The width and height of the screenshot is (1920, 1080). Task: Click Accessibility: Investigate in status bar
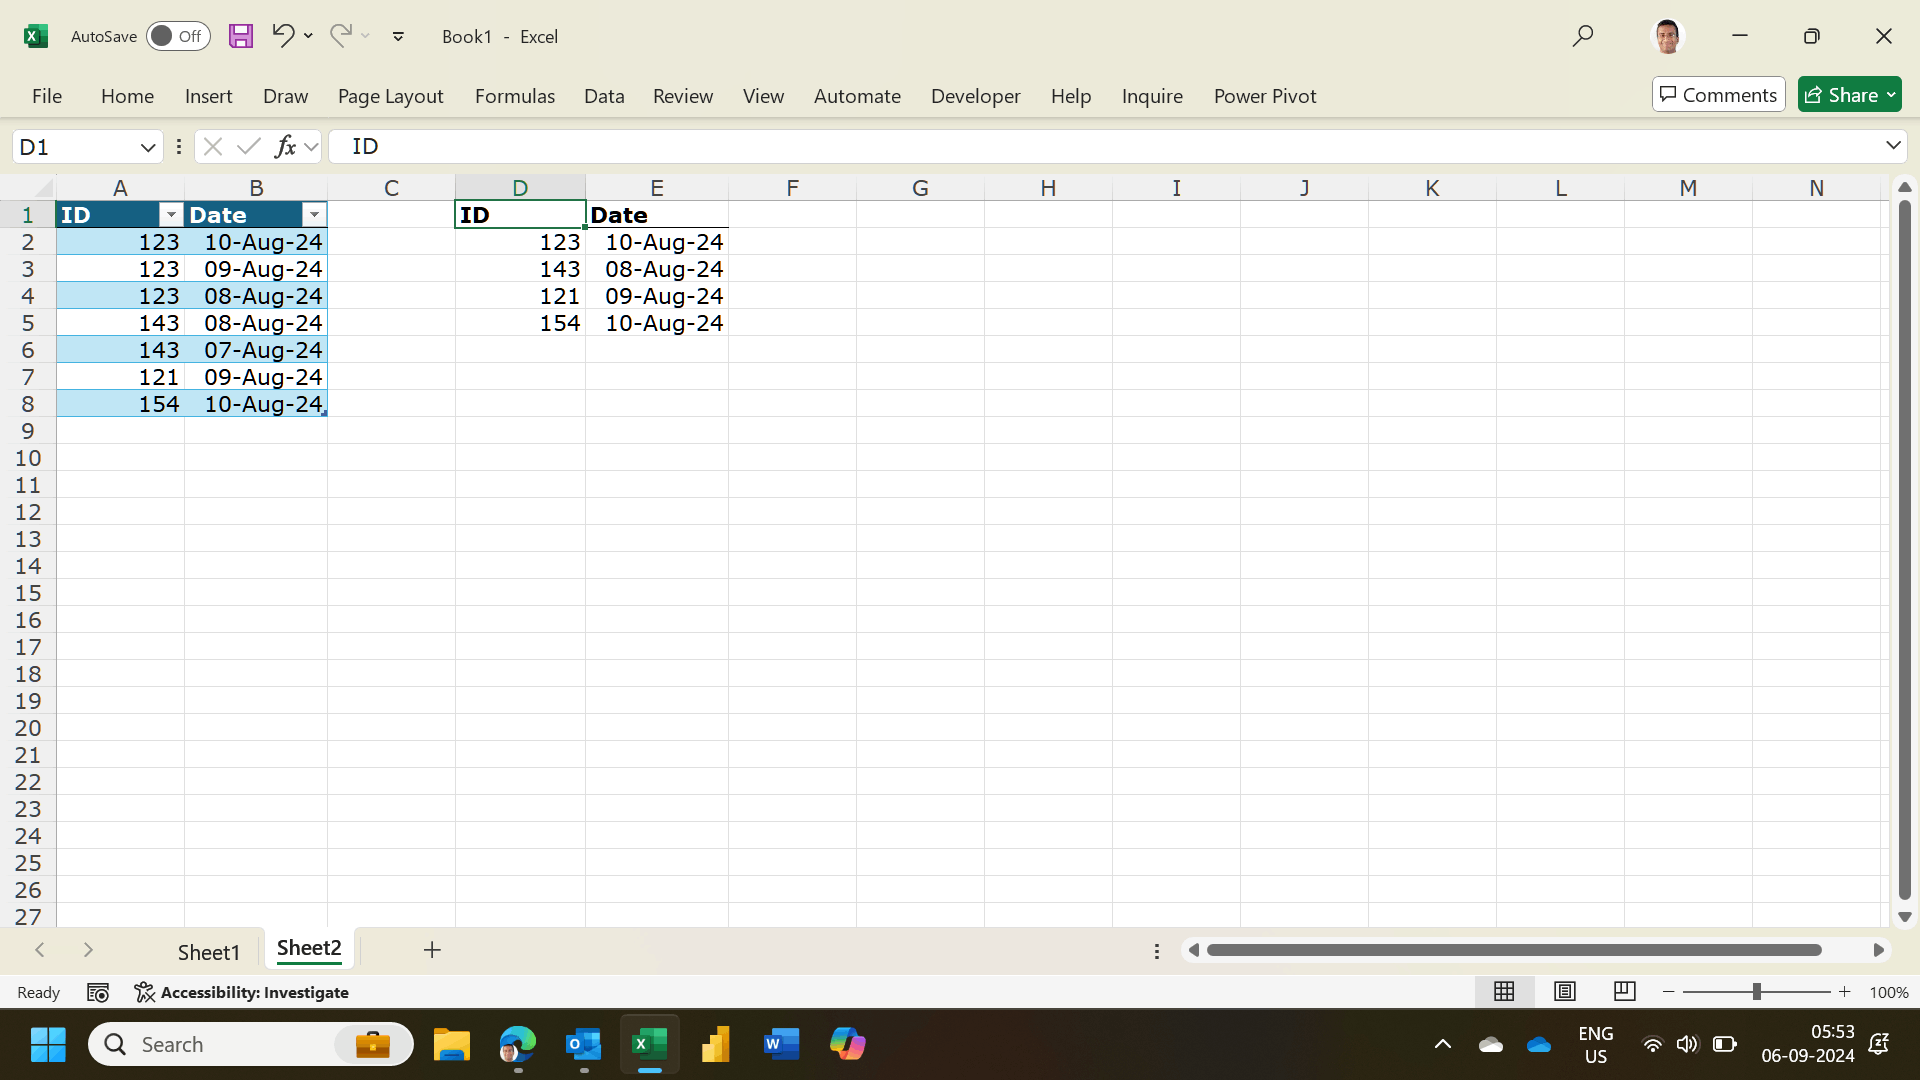[242, 992]
